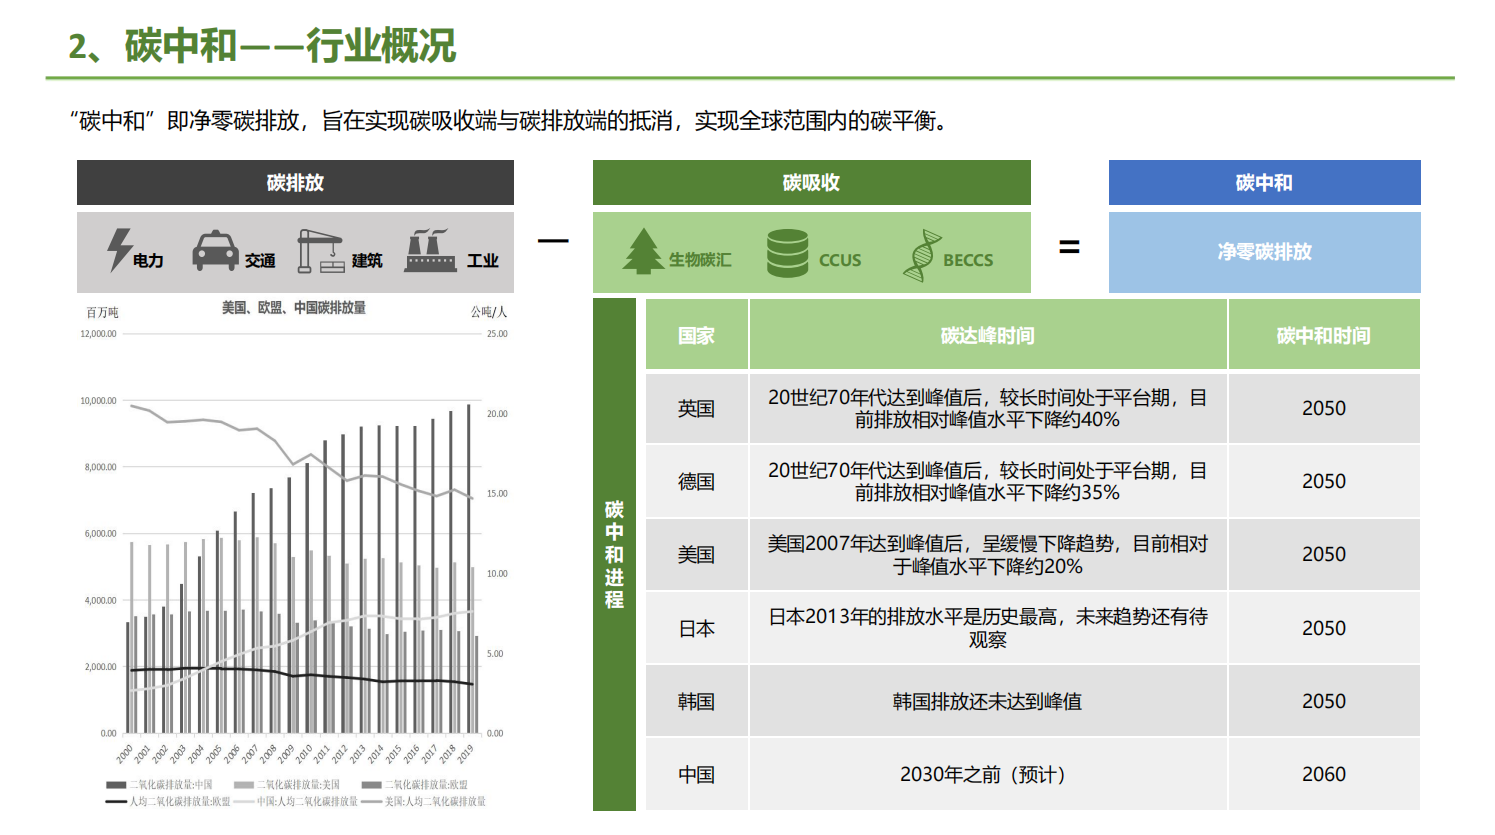Select the taxi car 交通 icon
Screen dimensions: 1495x835
click(215, 251)
